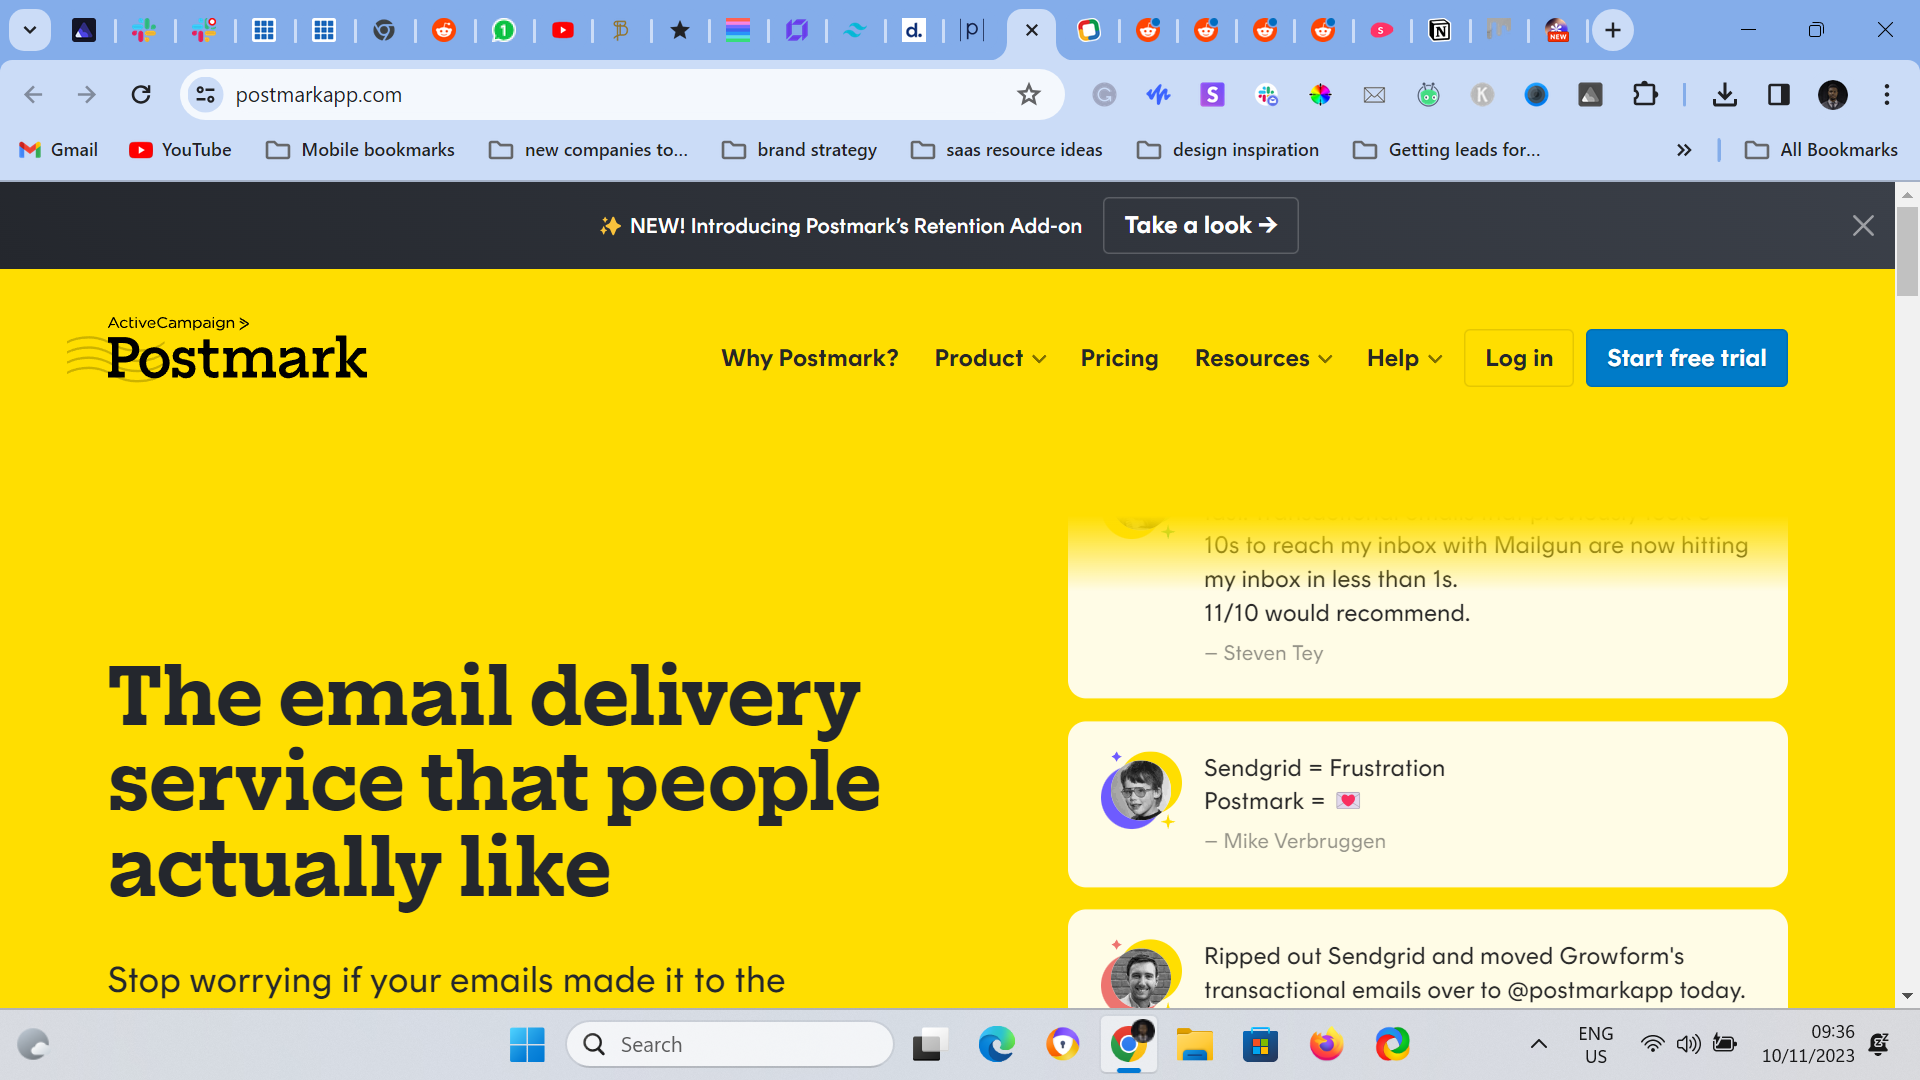Click the Windows taskbar Search field
This screenshot has height=1080, width=1920.
click(x=730, y=1045)
